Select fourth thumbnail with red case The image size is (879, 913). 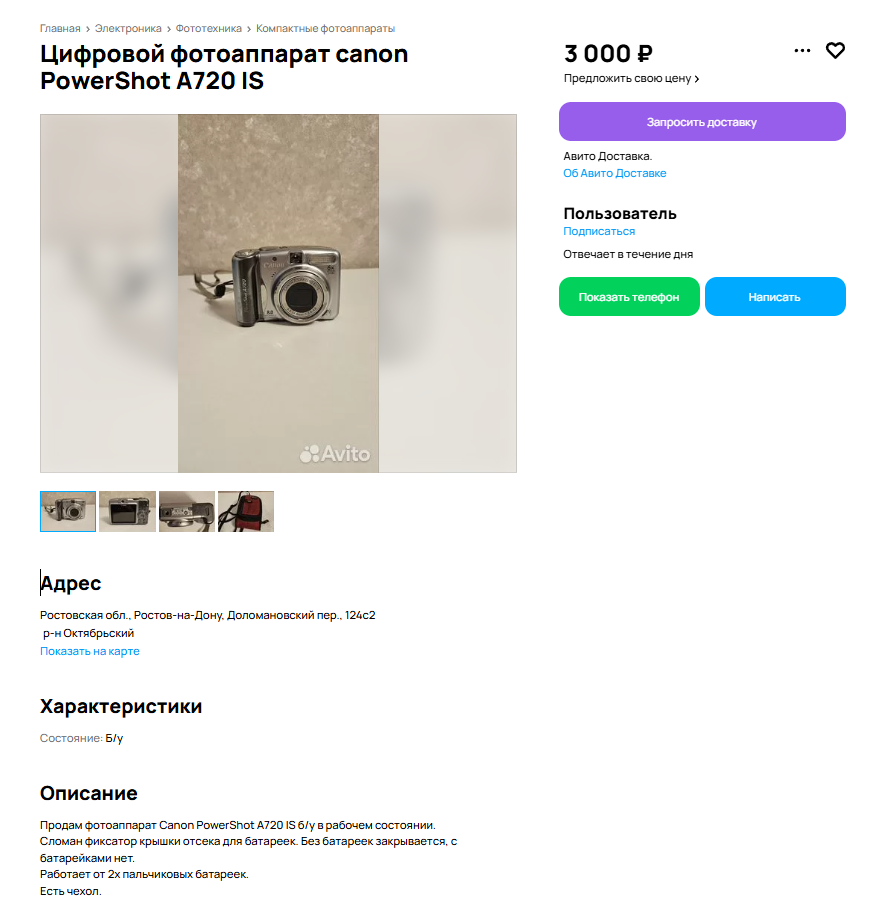pyautogui.click(x=246, y=511)
